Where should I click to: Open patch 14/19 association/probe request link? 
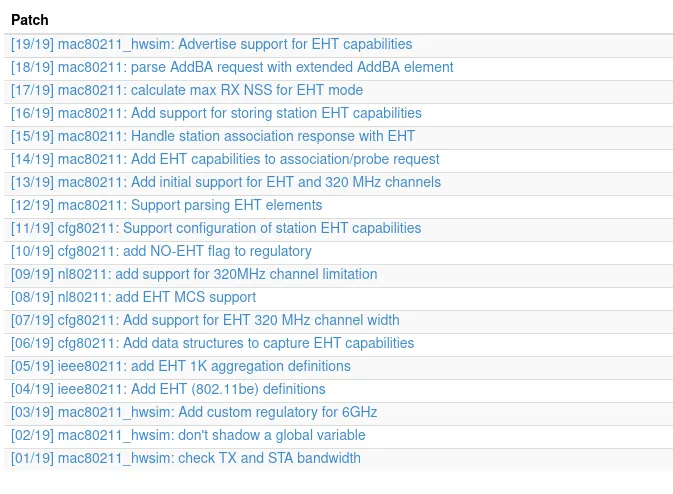[225, 159]
